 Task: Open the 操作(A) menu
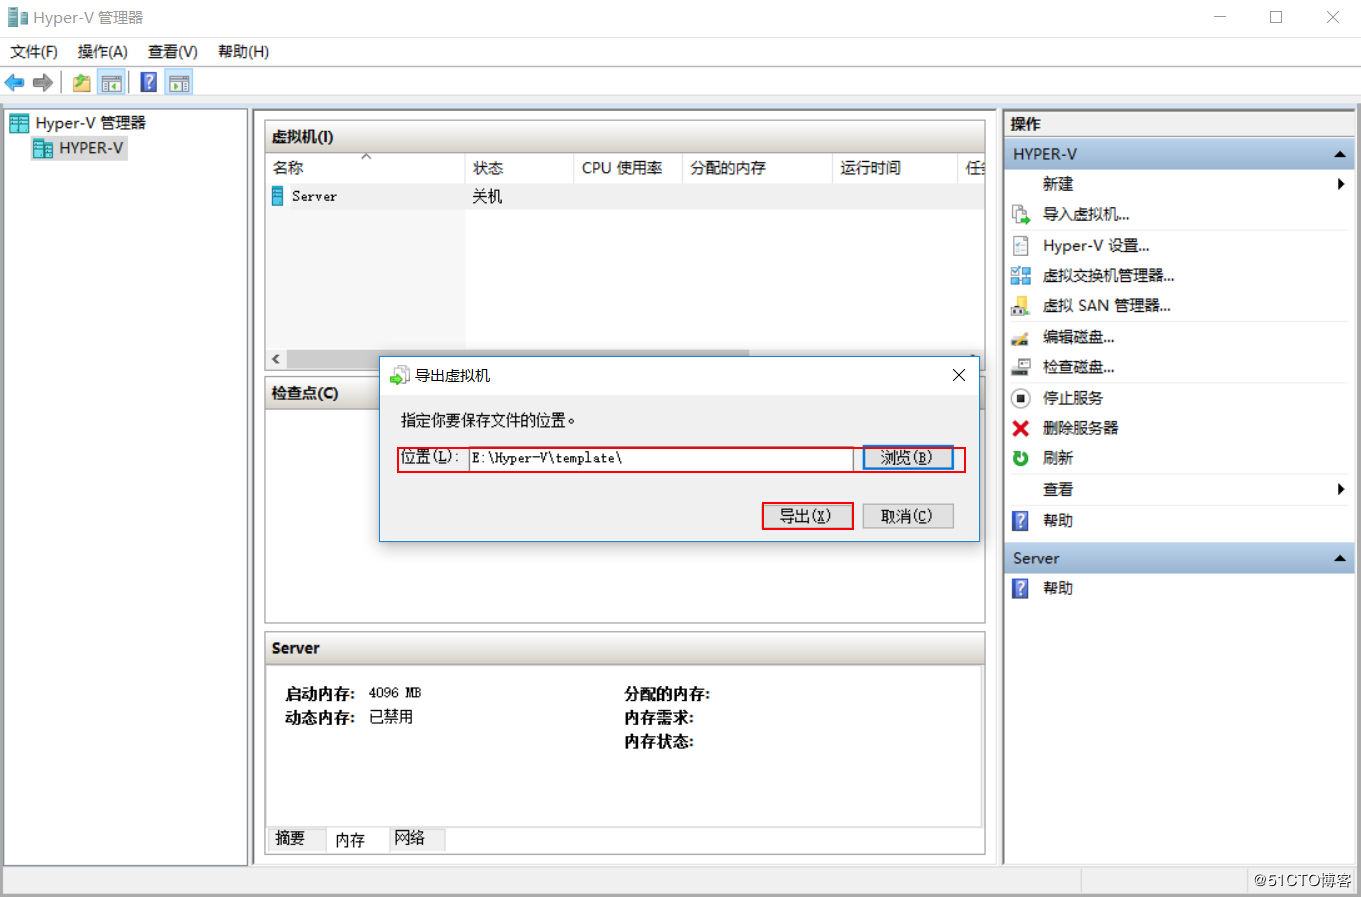[101, 51]
